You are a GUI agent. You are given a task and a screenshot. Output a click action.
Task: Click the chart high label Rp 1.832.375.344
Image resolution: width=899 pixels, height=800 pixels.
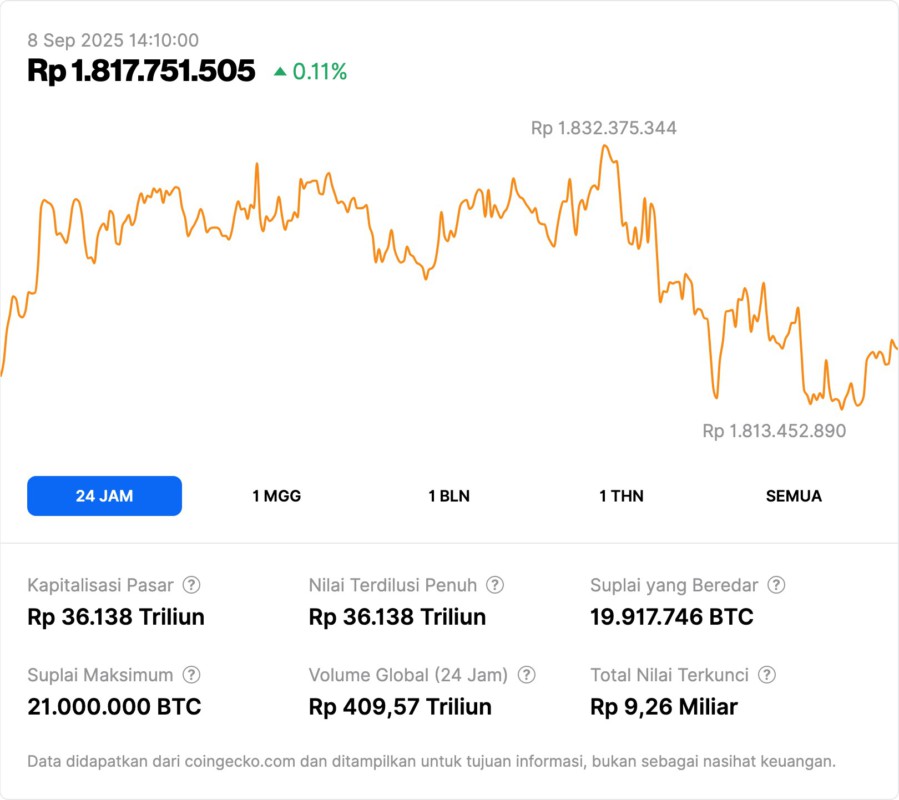[x=603, y=128]
